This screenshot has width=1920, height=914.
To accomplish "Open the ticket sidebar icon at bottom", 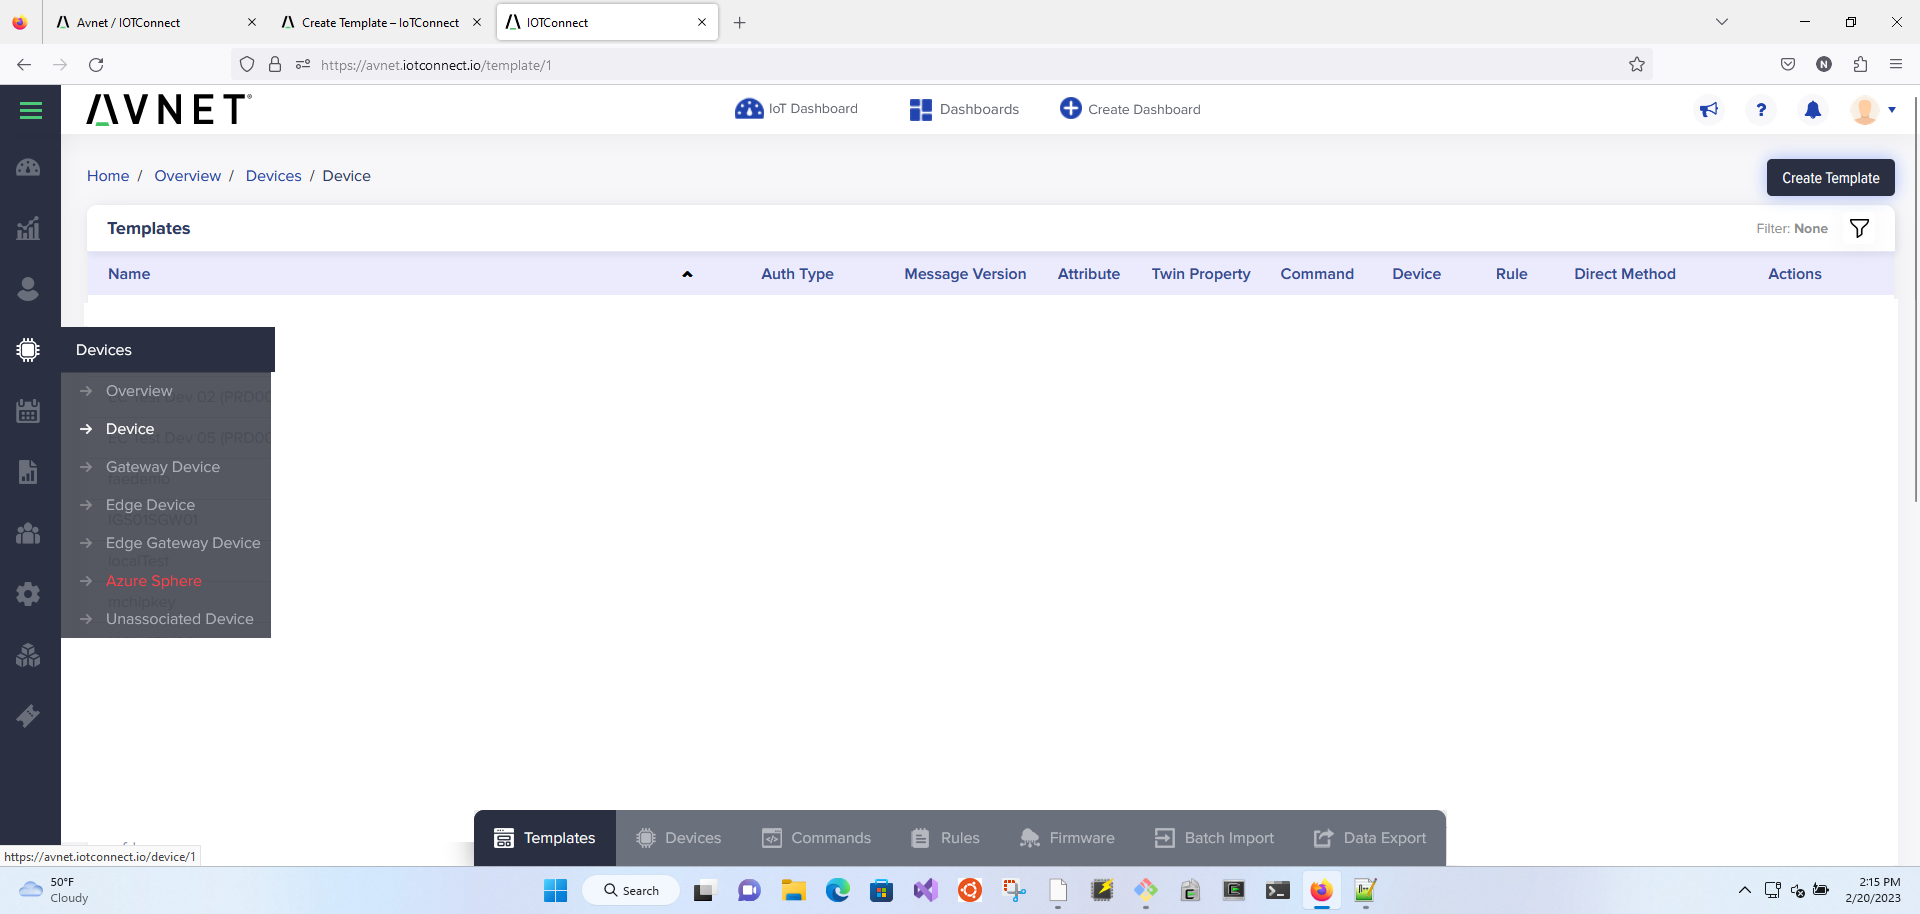I will click(28, 716).
